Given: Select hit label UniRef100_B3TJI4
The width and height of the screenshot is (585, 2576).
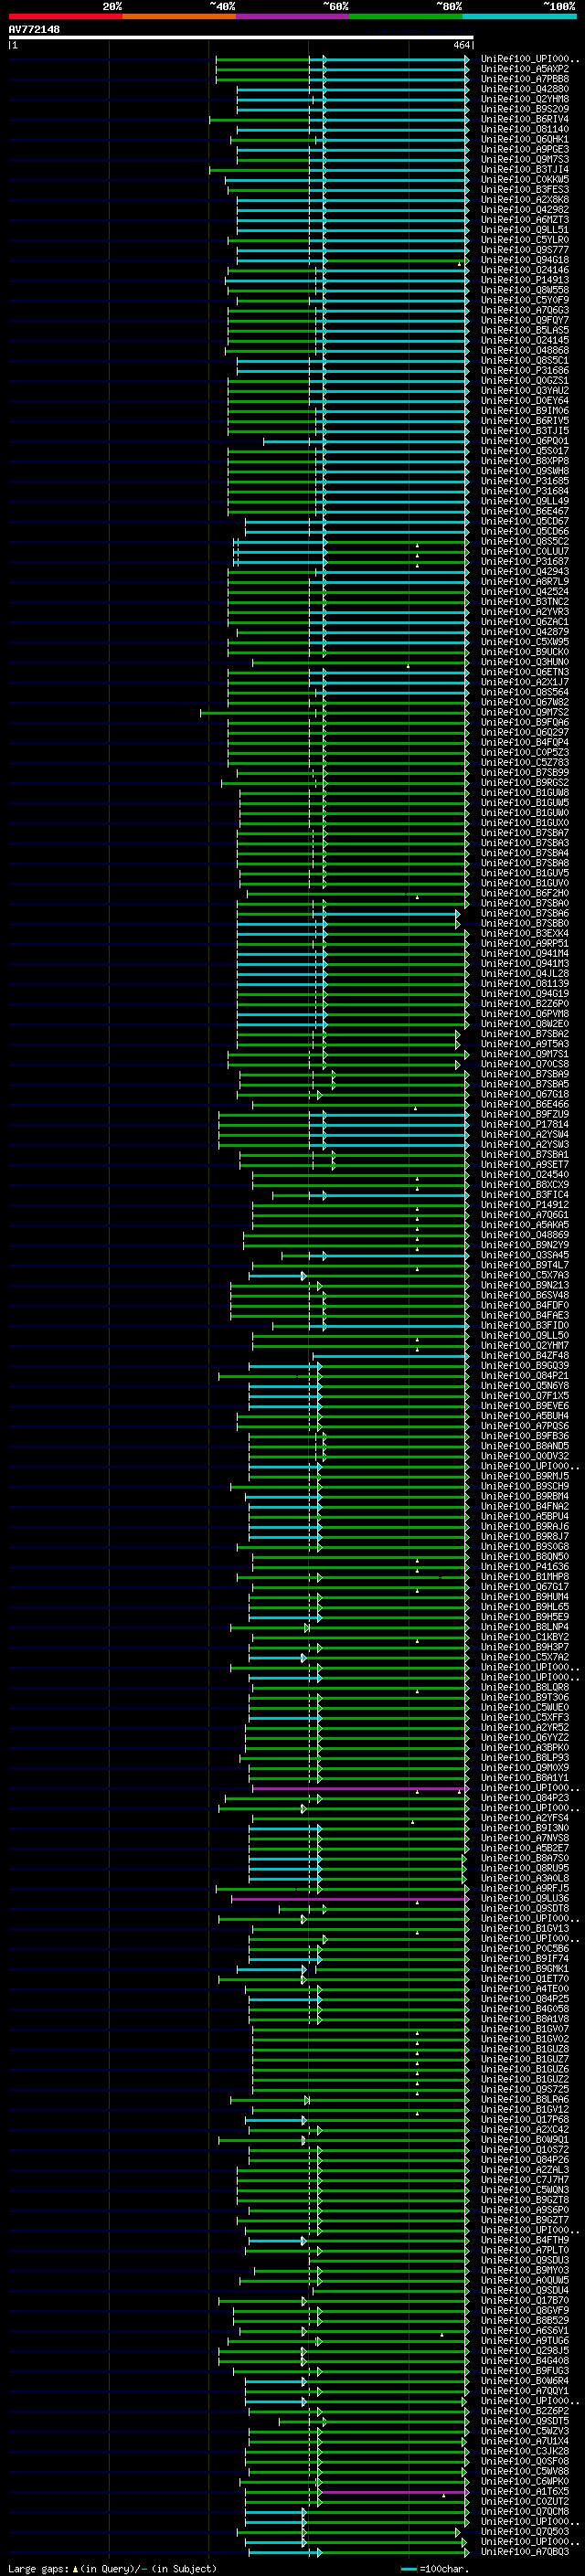Looking at the screenshot, I should (x=525, y=169).
